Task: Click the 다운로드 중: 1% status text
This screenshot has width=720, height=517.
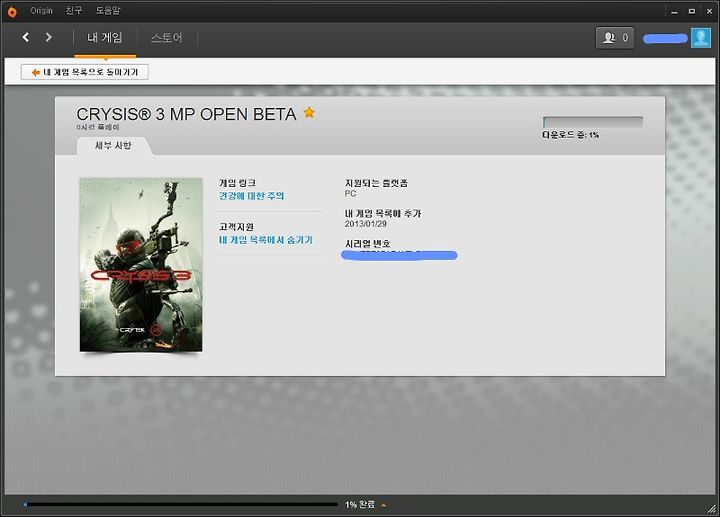Action: pyautogui.click(x=570, y=135)
